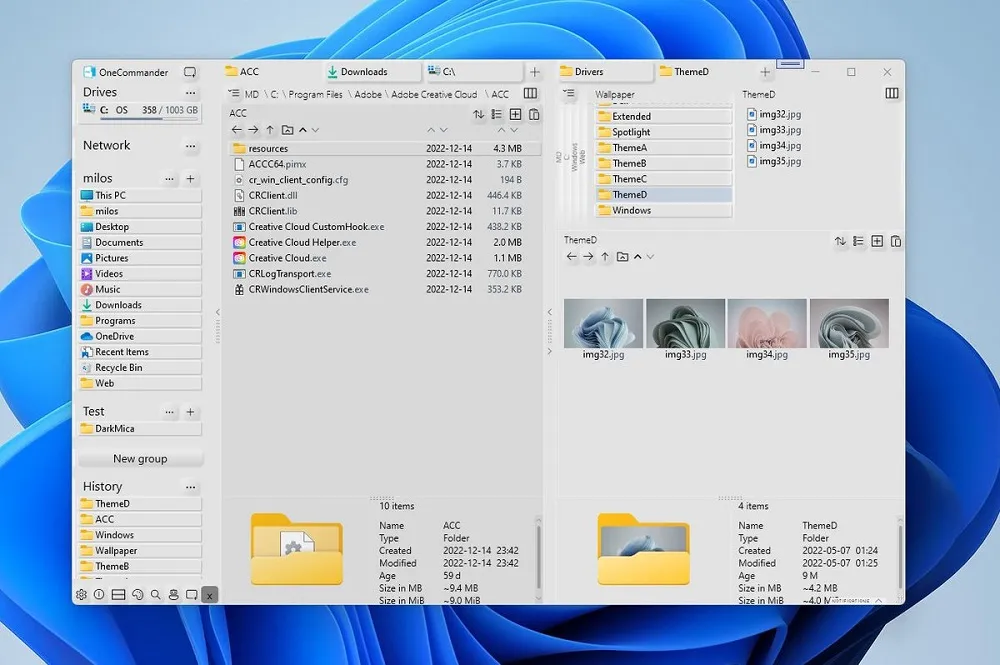This screenshot has width=1000, height=665.
Task: Open right pane path menu icon
Action: [568, 94]
